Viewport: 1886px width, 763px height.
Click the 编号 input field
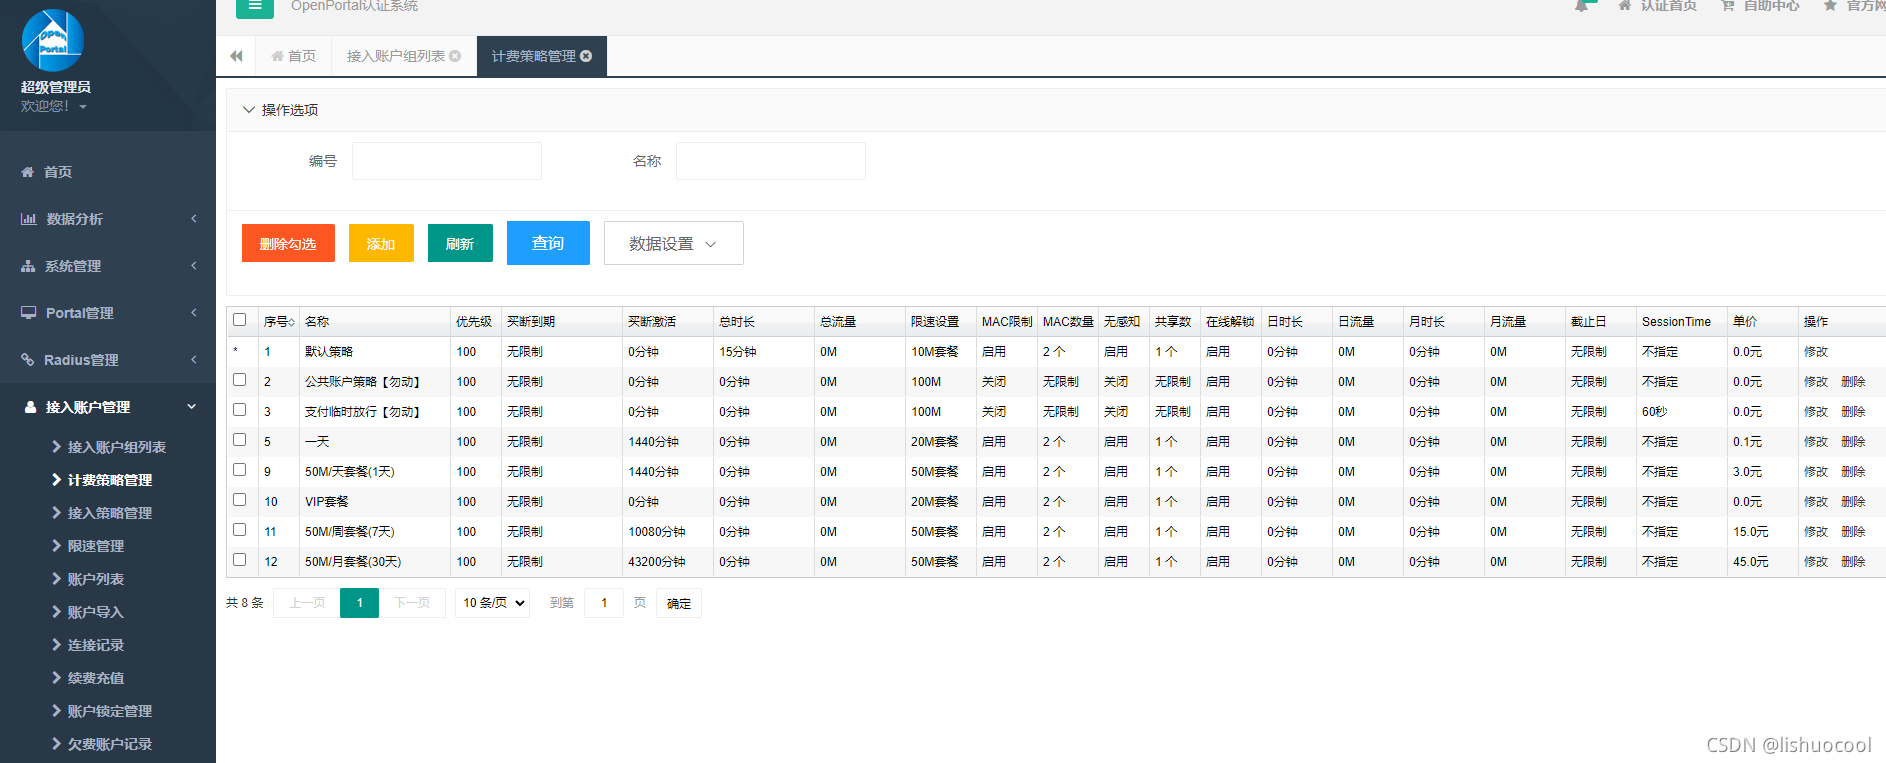point(447,161)
